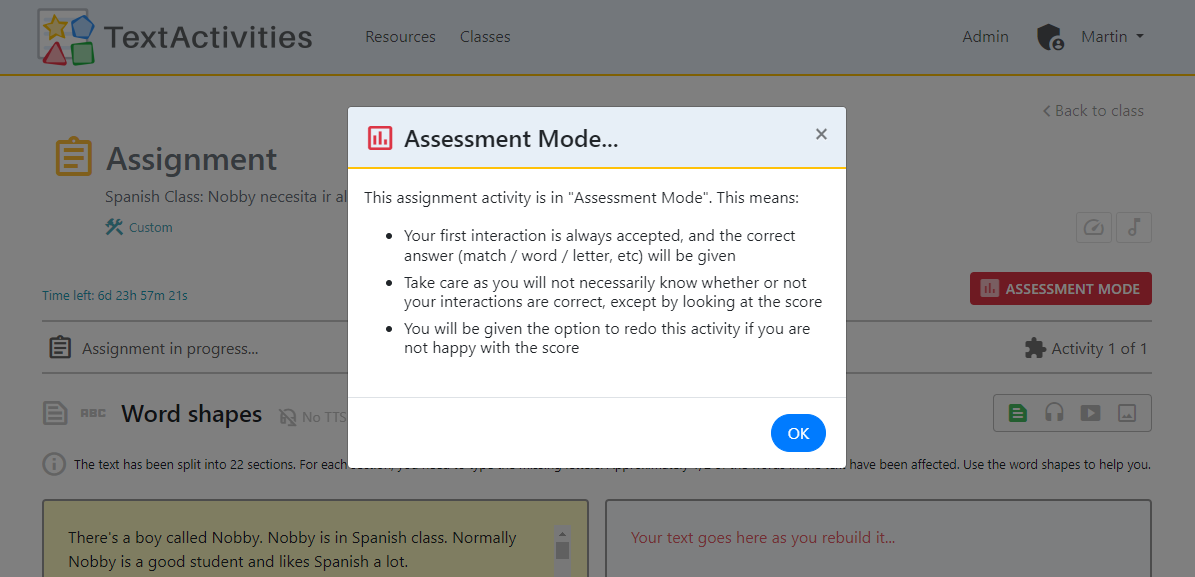Click the speedometer gauge icon button

point(1094,228)
